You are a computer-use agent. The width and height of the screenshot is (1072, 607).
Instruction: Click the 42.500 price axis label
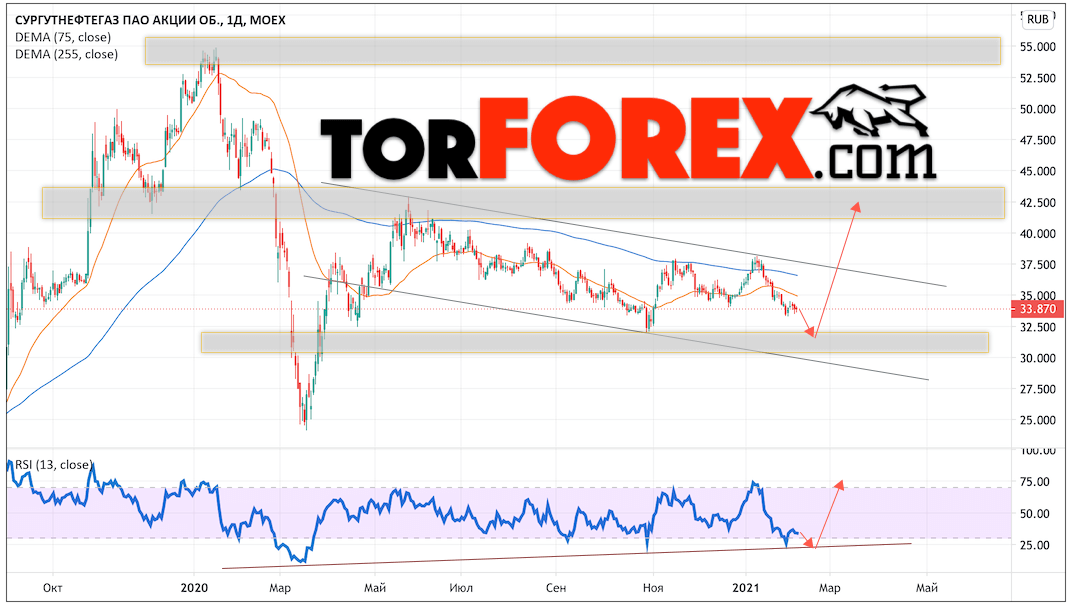point(1038,202)
